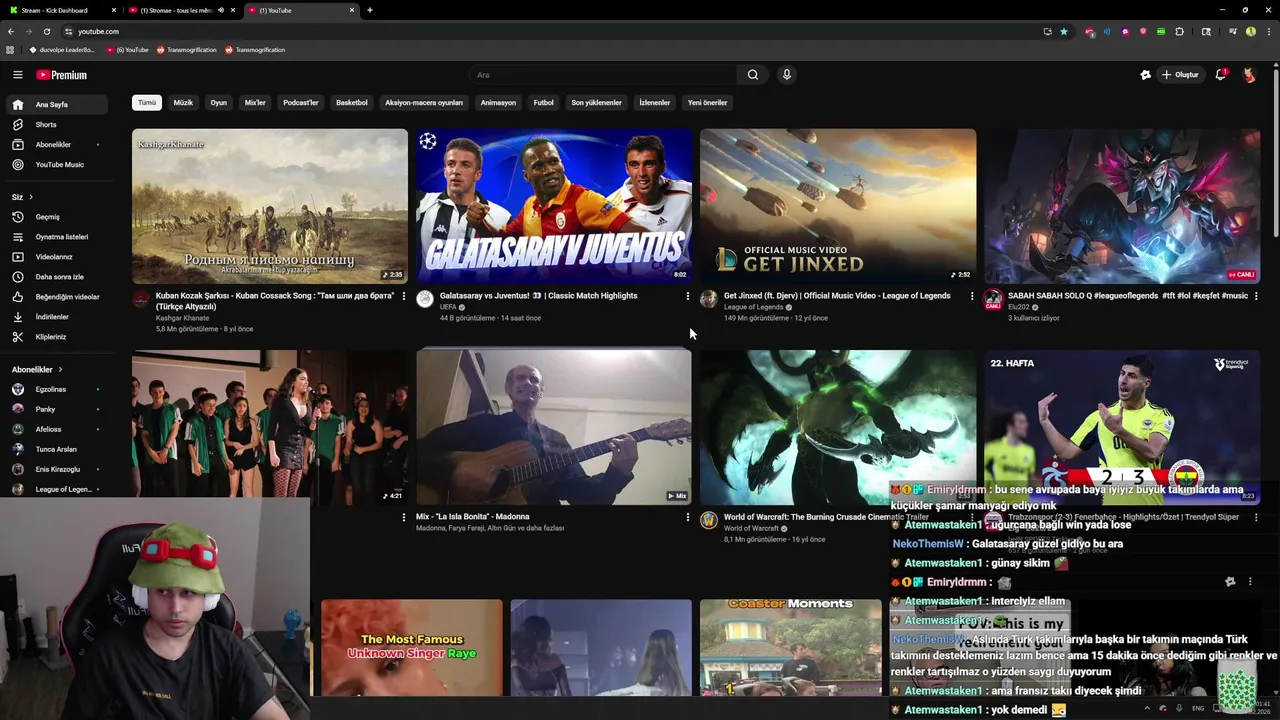The height and width of the screenshot is (720, 1280).
Task: Select Son yüklenenler filter chip
Action: pyautogui.click(x=596, y=102)
